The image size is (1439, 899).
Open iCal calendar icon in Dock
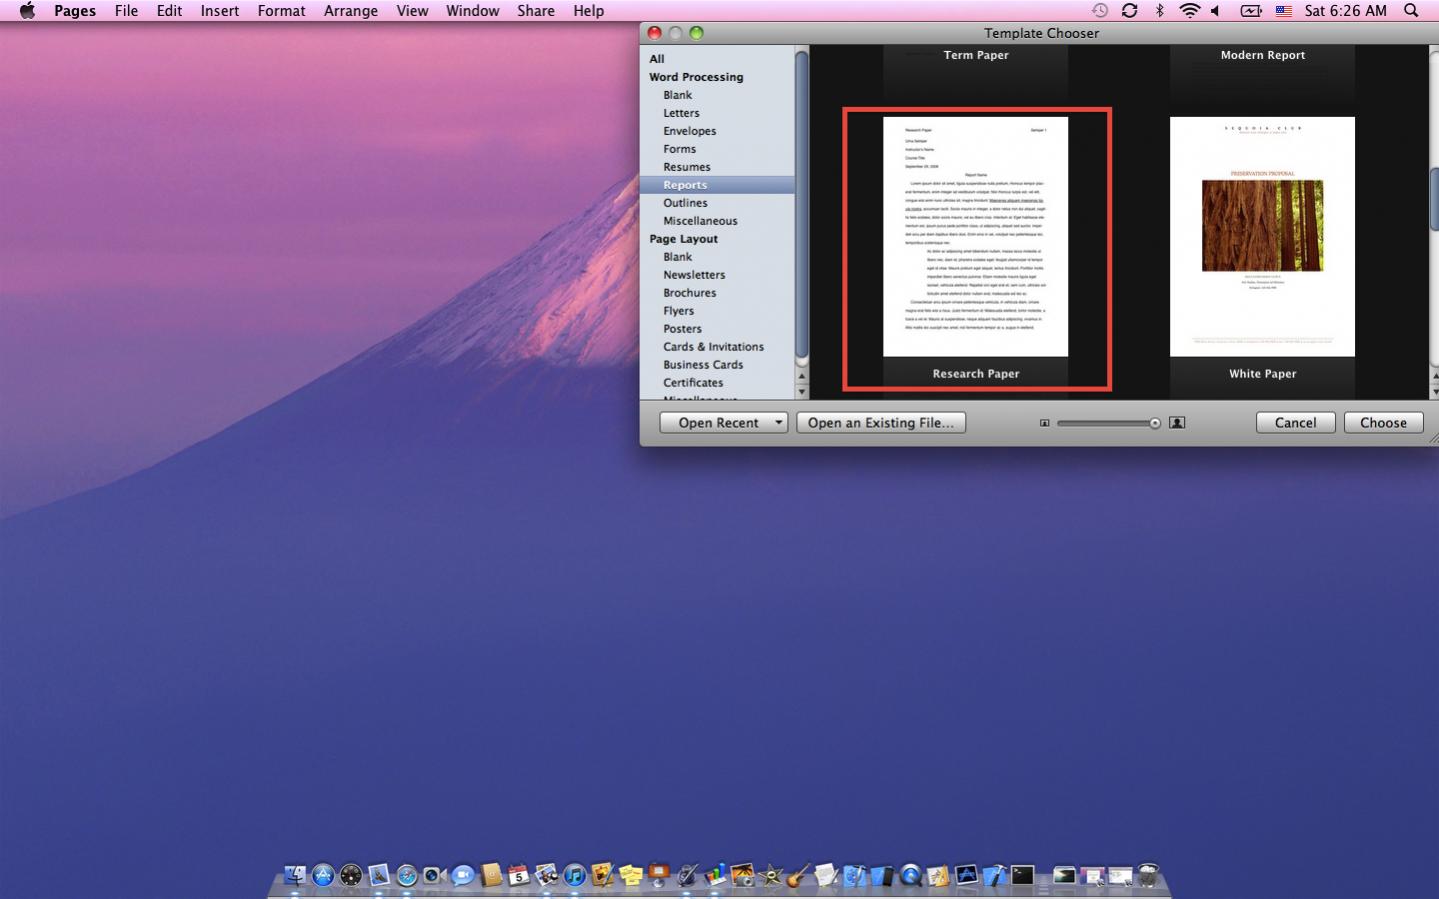click(518, 876)
